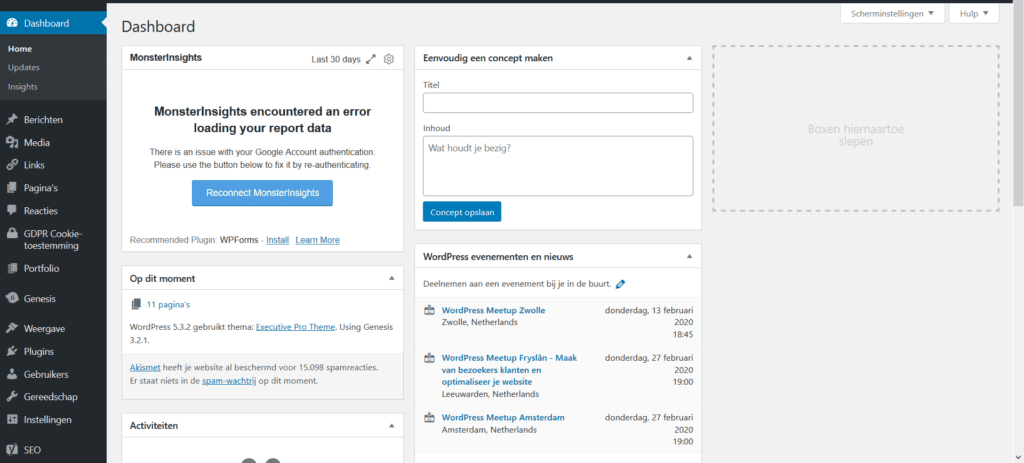Open the SEO menu label

pos(31,450)
